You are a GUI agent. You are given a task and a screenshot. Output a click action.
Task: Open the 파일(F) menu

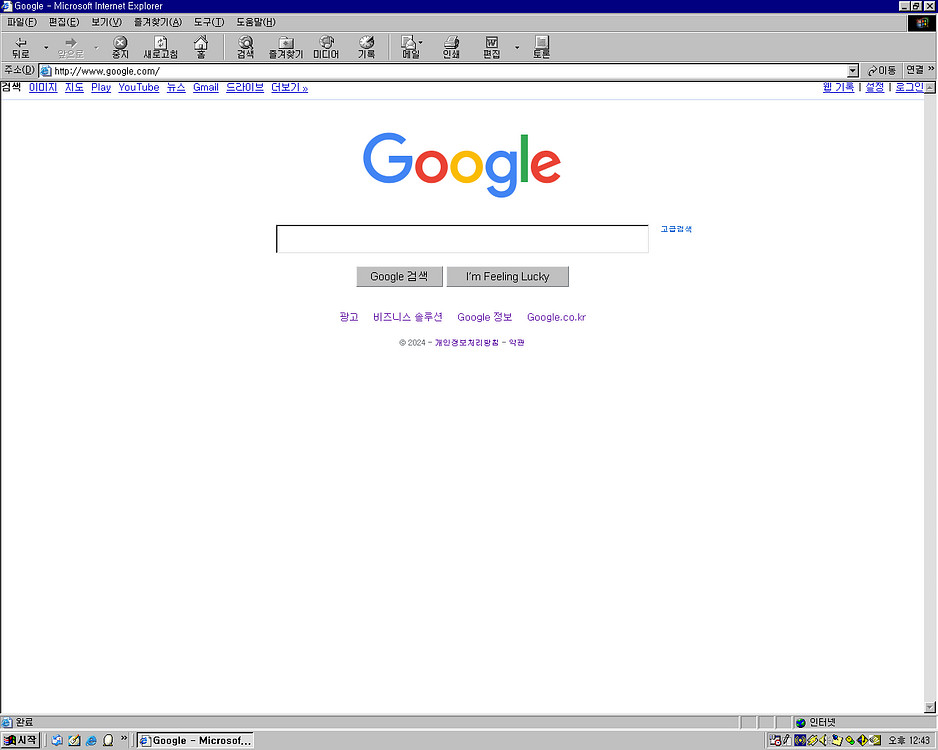(22, 22)
